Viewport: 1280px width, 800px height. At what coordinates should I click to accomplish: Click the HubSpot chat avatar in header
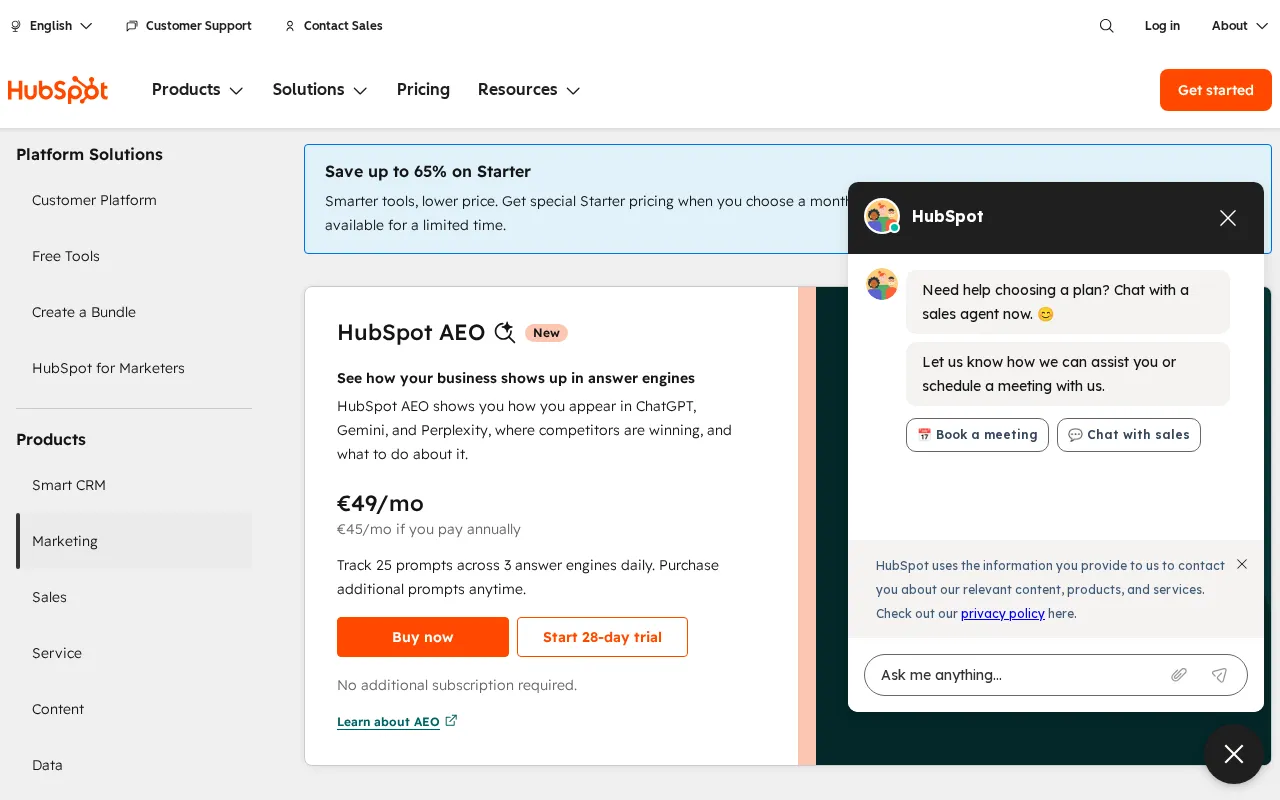tap(882, 216)
